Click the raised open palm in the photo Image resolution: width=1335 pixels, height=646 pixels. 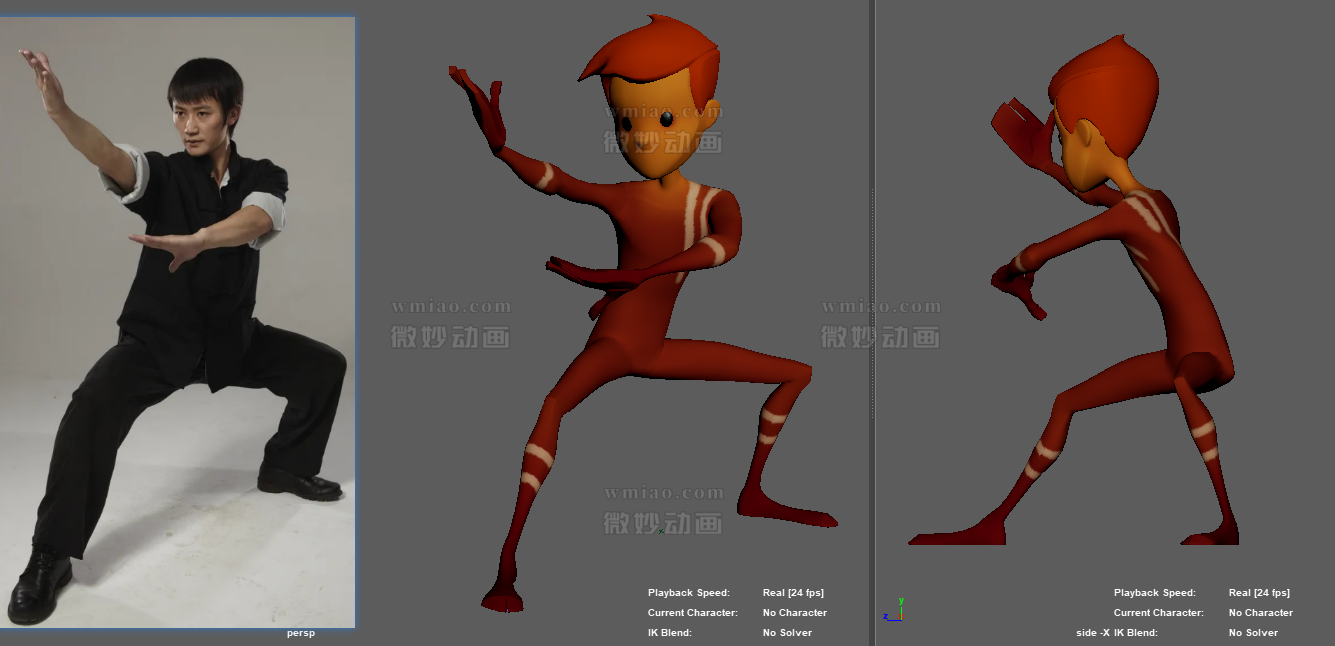[x=42, y=75]
